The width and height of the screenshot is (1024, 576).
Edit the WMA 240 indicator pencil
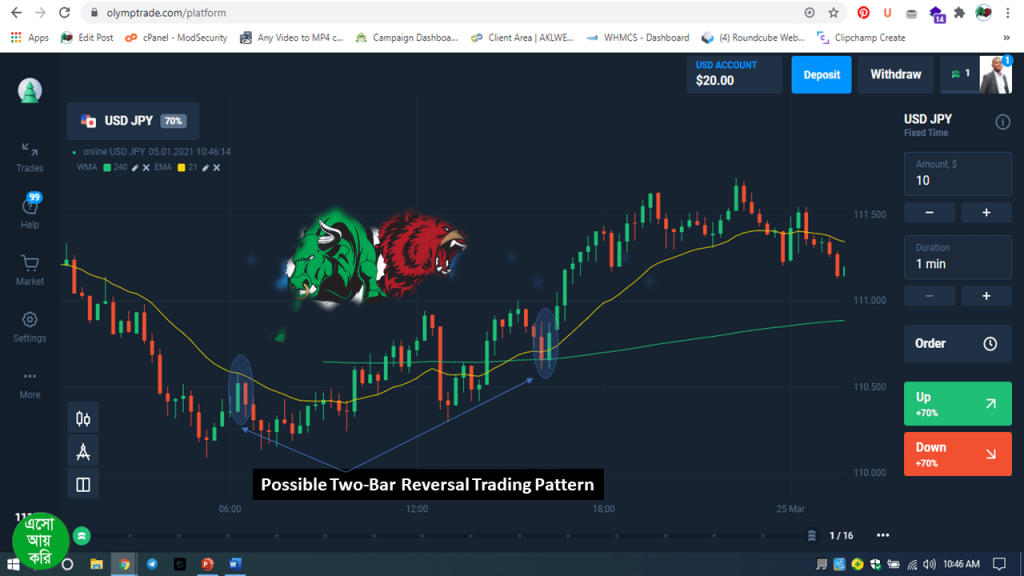coord(135,167)
